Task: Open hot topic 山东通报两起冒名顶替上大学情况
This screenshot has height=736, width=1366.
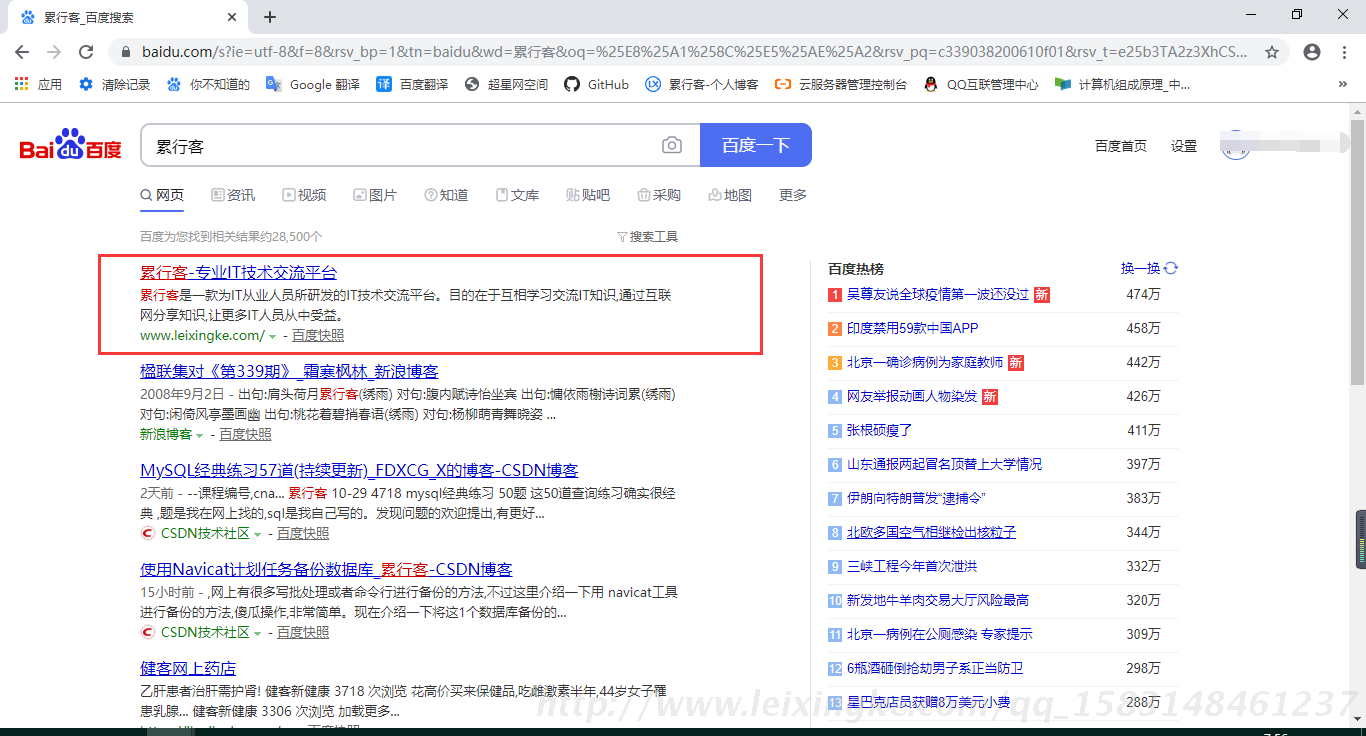Action: (944, 465)
